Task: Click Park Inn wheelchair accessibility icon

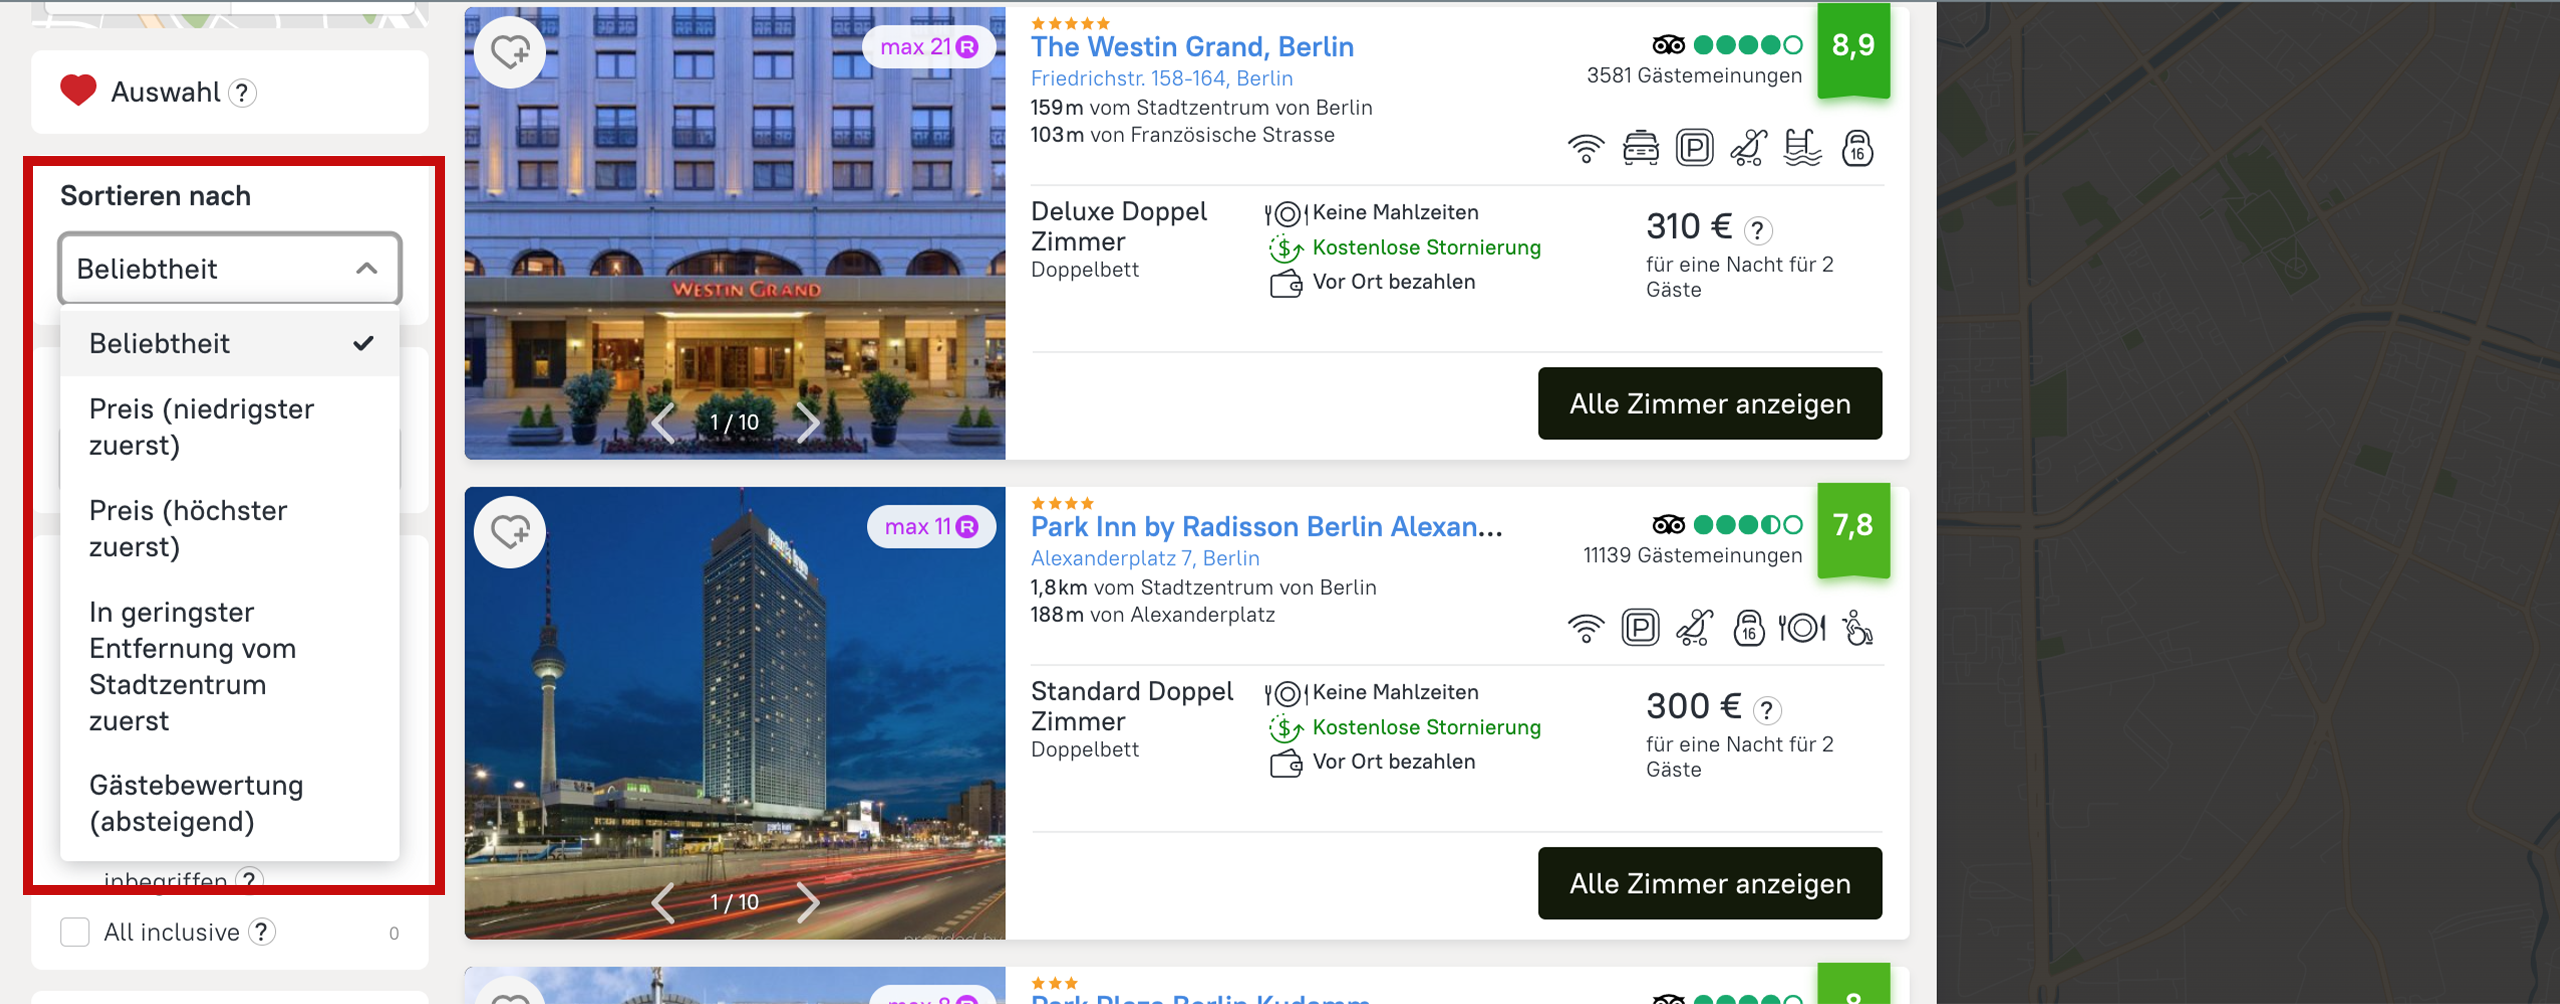Action: coord(1858,628)
